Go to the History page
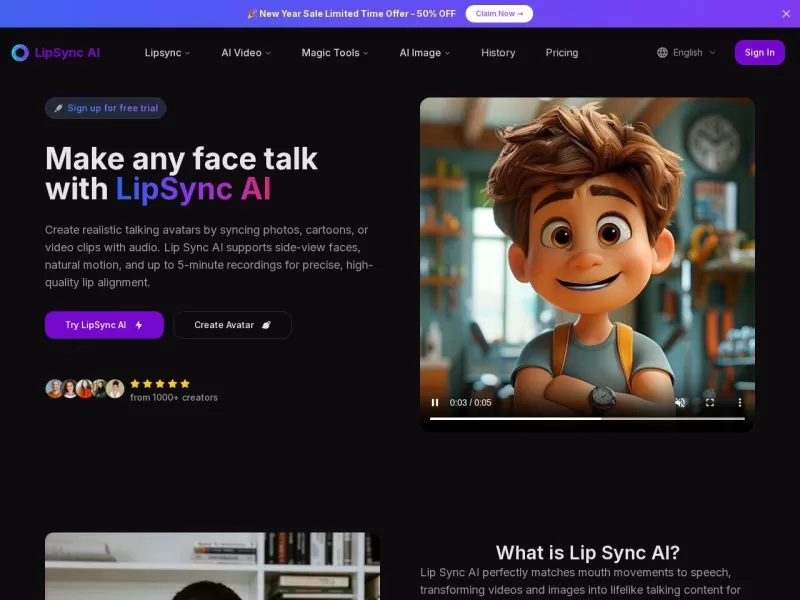The height and width of the screenshot is (600, 800). click(x=498, y=53)
